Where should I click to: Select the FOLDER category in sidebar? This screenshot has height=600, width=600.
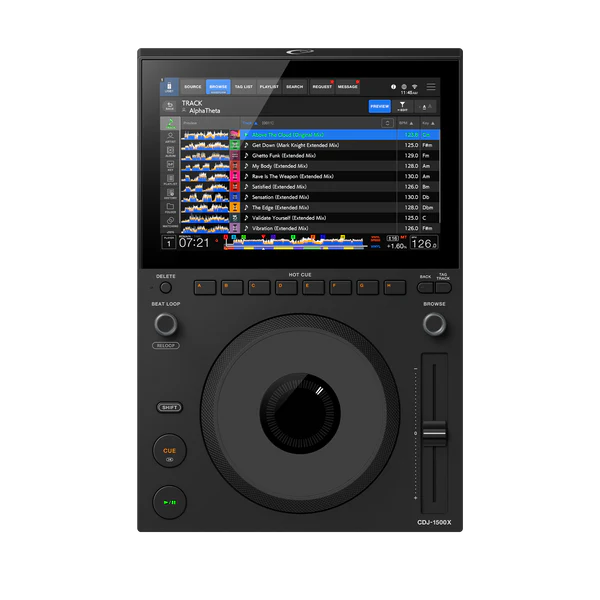(170, 208)
